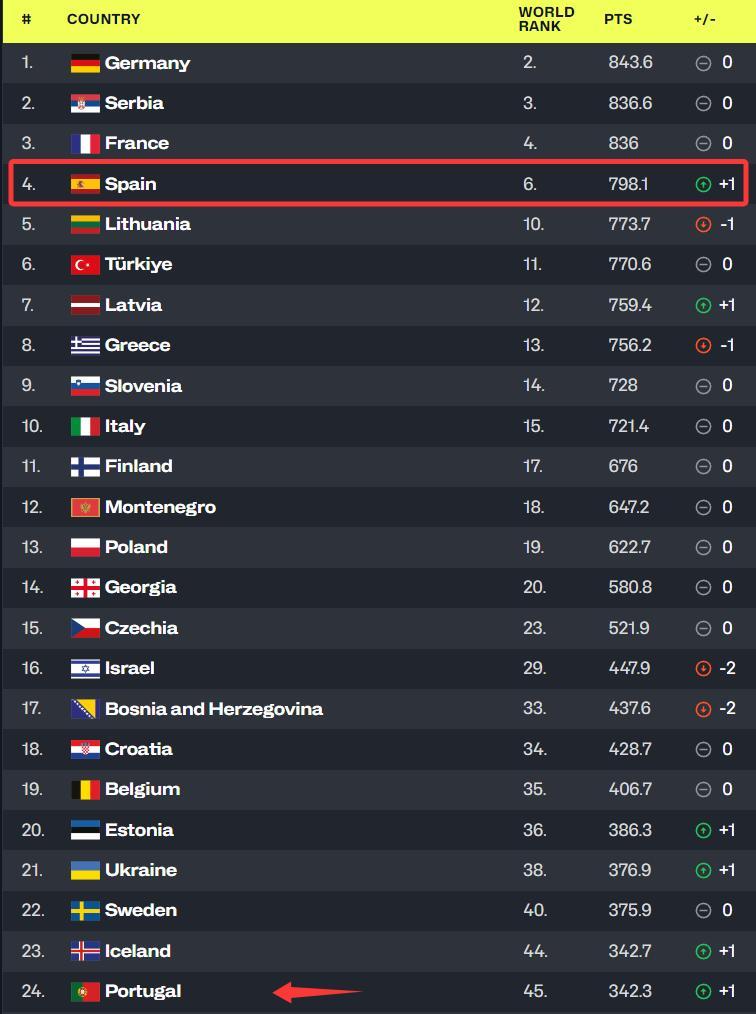756x1014 pixels.
Task: Click the Greece flag icon
Action: [x=85, y=345]
